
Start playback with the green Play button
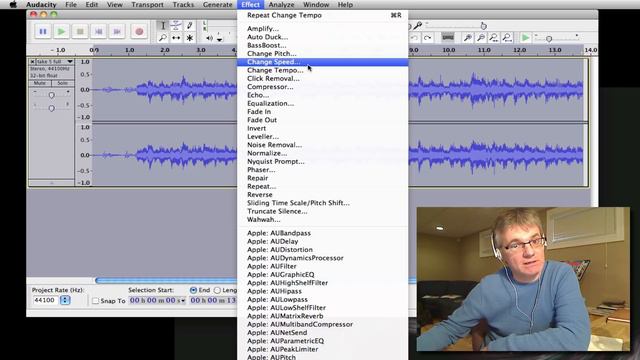tap(61, 31)
